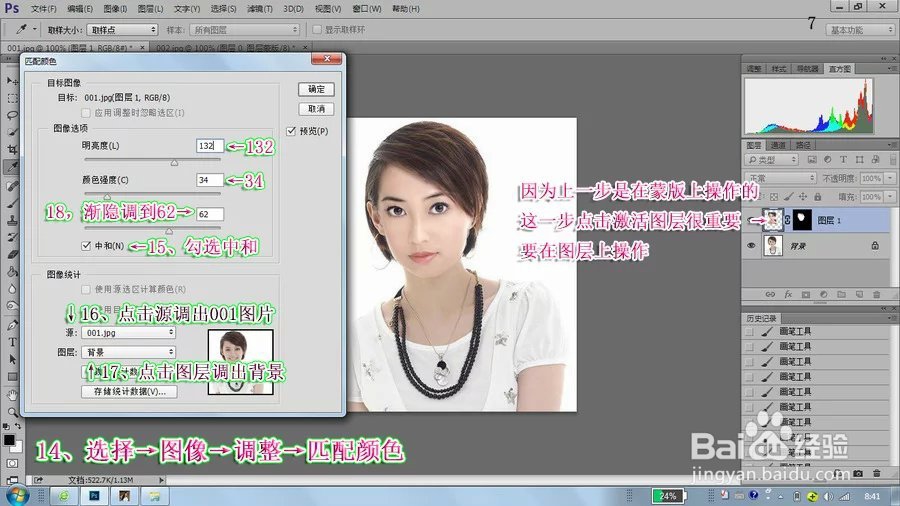Toggle the Show Sampling Ring checkbox

tap(317, 29)
